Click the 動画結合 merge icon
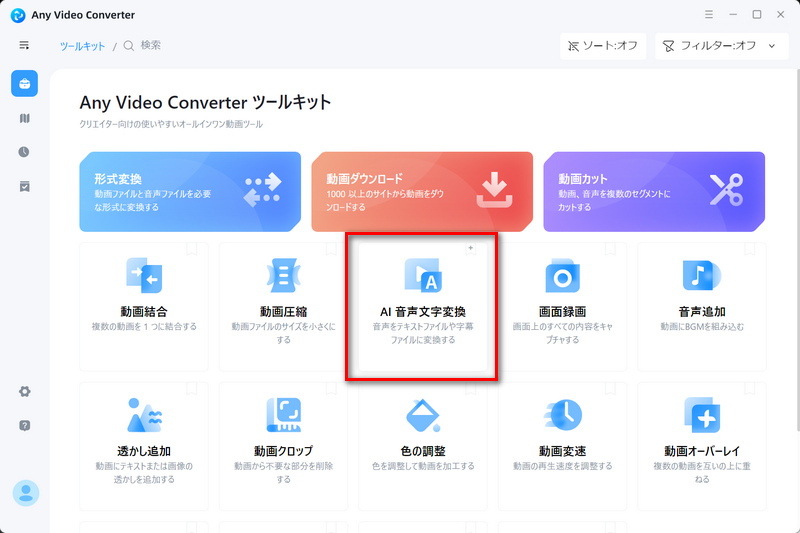Image resolution: width=800 pixels, height=533 pixels. [144, 275]
